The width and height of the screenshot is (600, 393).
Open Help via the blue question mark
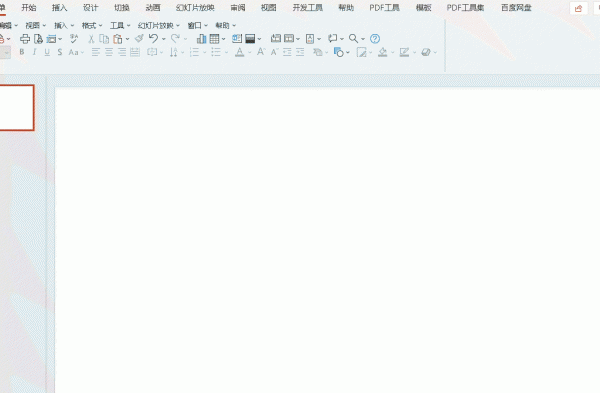pos(375,39)
